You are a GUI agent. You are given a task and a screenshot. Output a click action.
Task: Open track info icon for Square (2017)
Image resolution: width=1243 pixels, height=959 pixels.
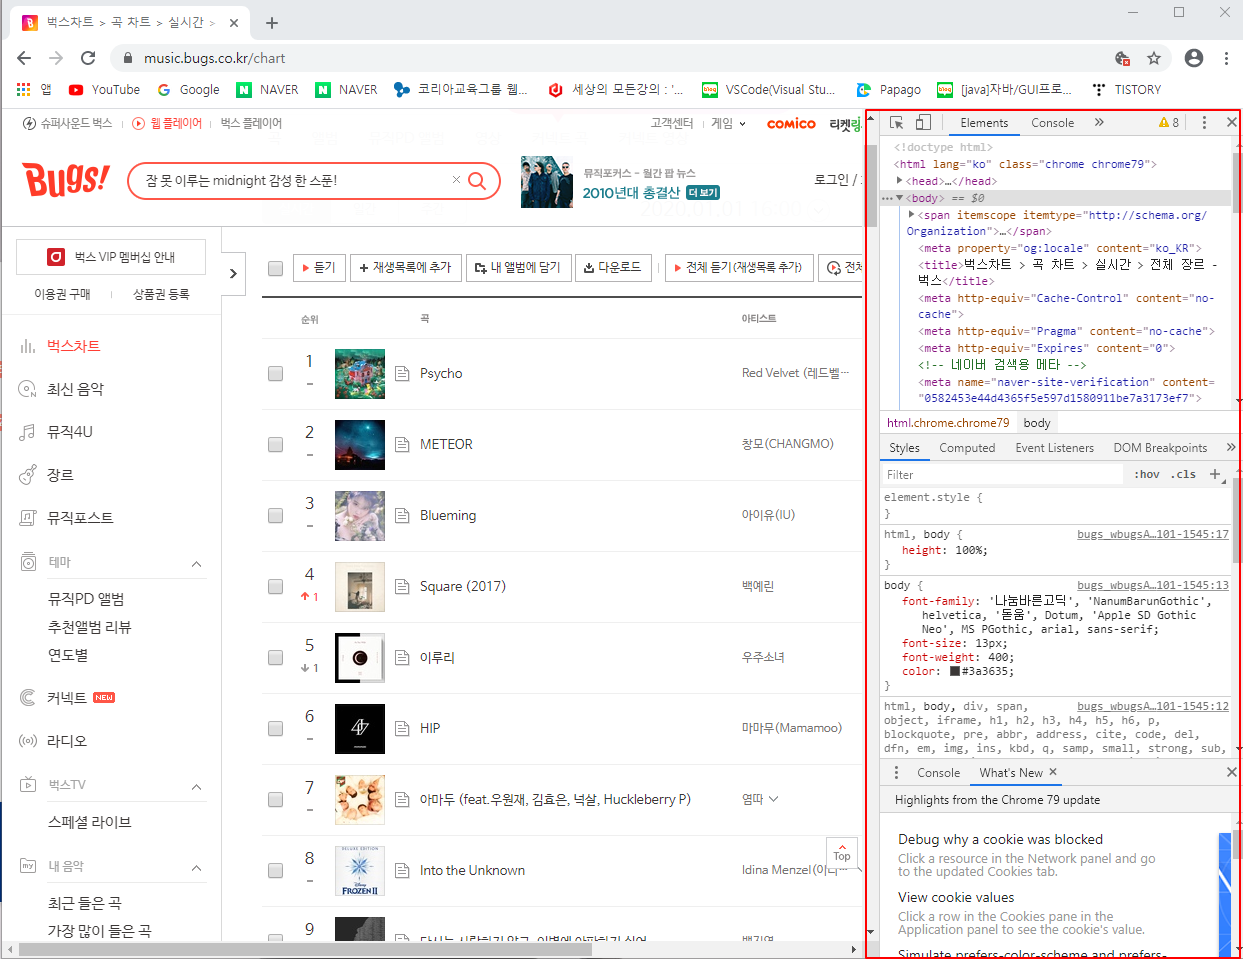coord(402,586)
